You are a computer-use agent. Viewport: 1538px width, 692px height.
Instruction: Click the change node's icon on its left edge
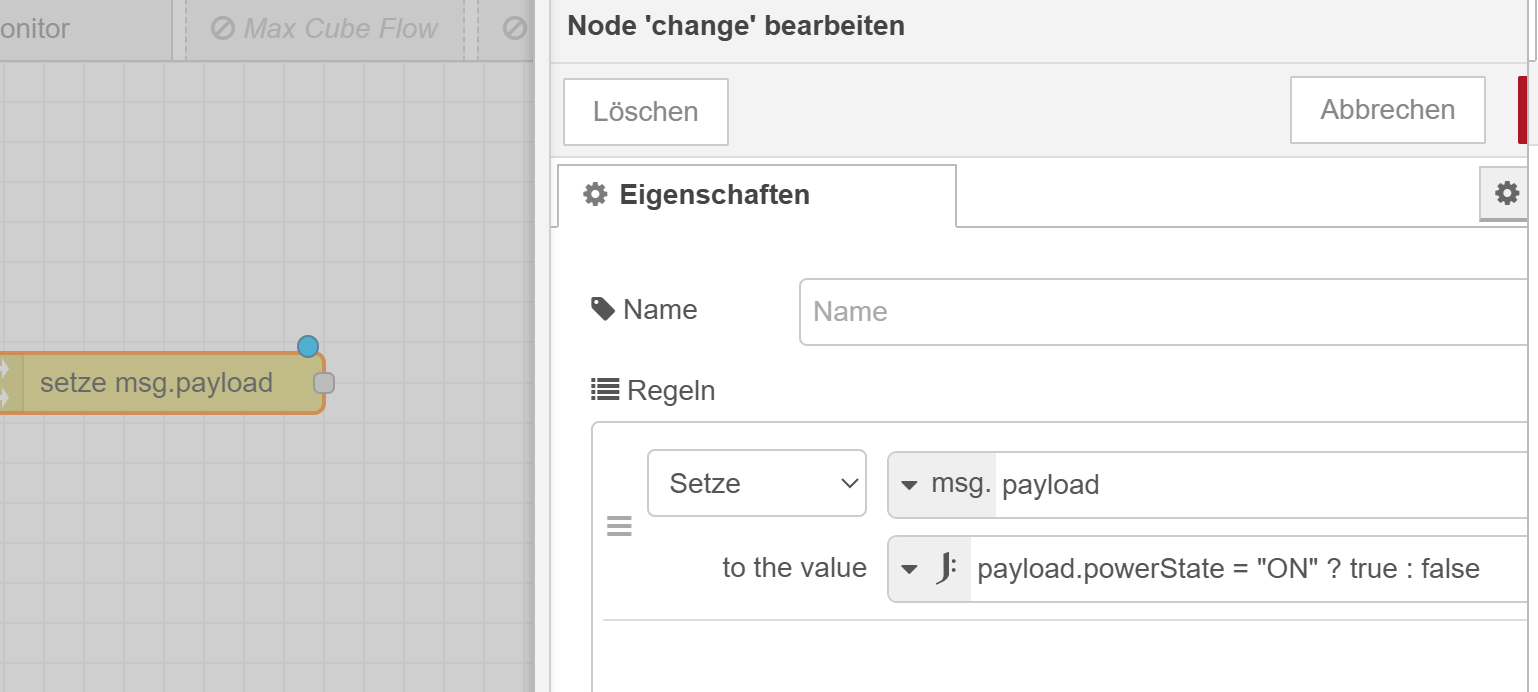tap(5, 383)
